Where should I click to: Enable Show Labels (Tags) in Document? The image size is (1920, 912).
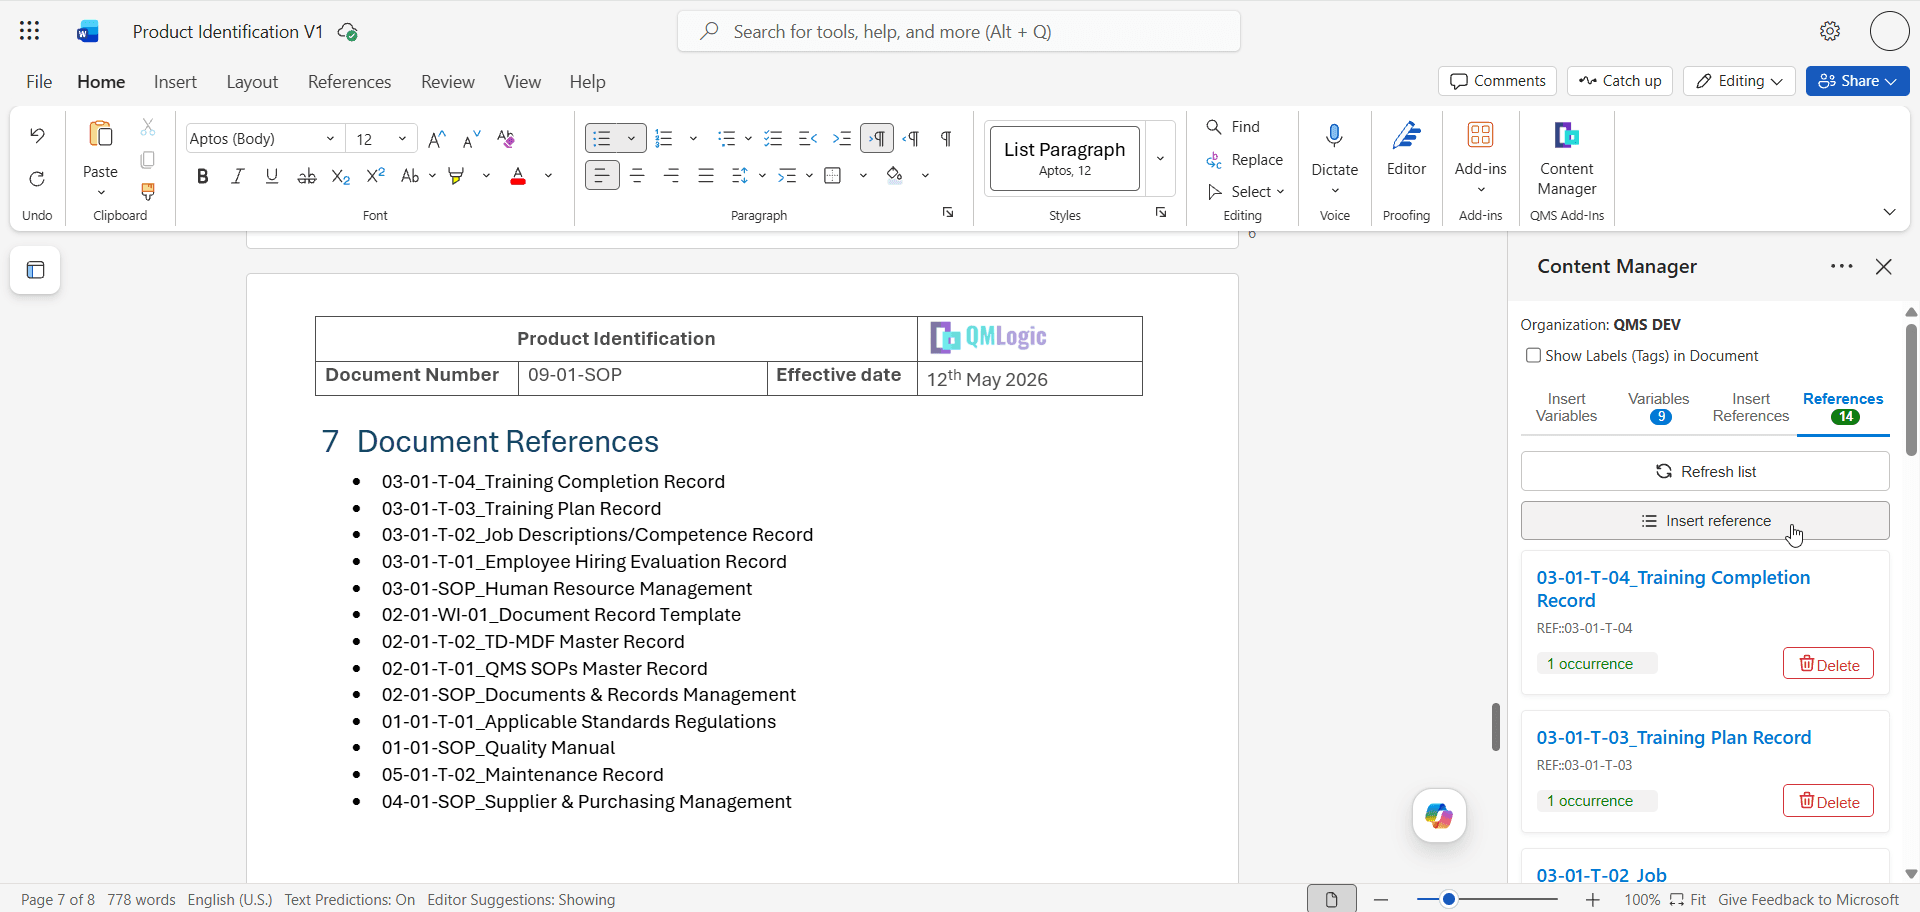[1533, 355]
